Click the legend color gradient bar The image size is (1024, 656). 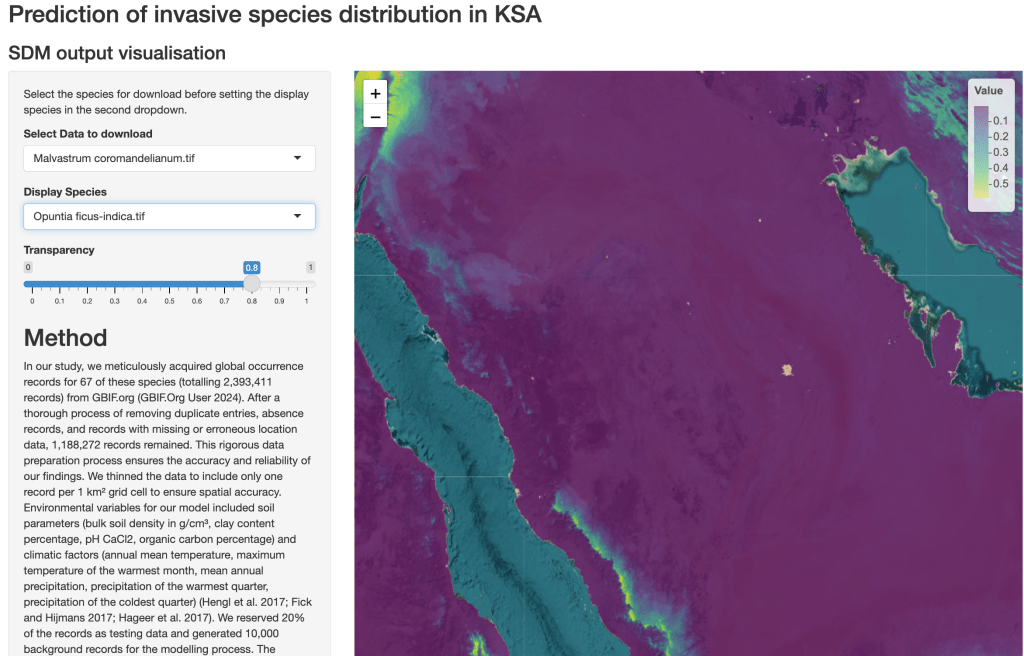coord(981,151)
